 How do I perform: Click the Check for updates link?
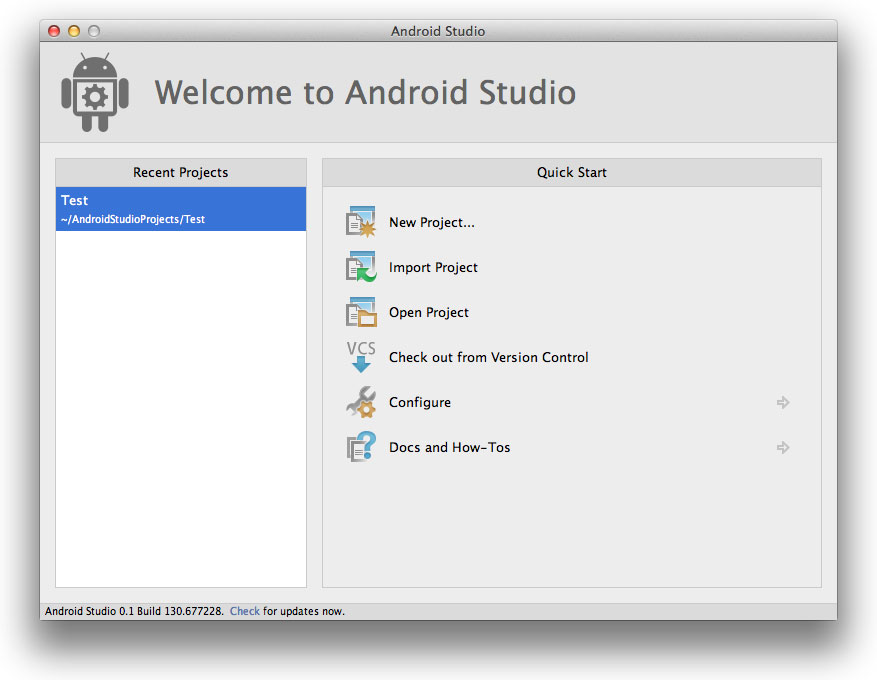(x=244, y=611)
